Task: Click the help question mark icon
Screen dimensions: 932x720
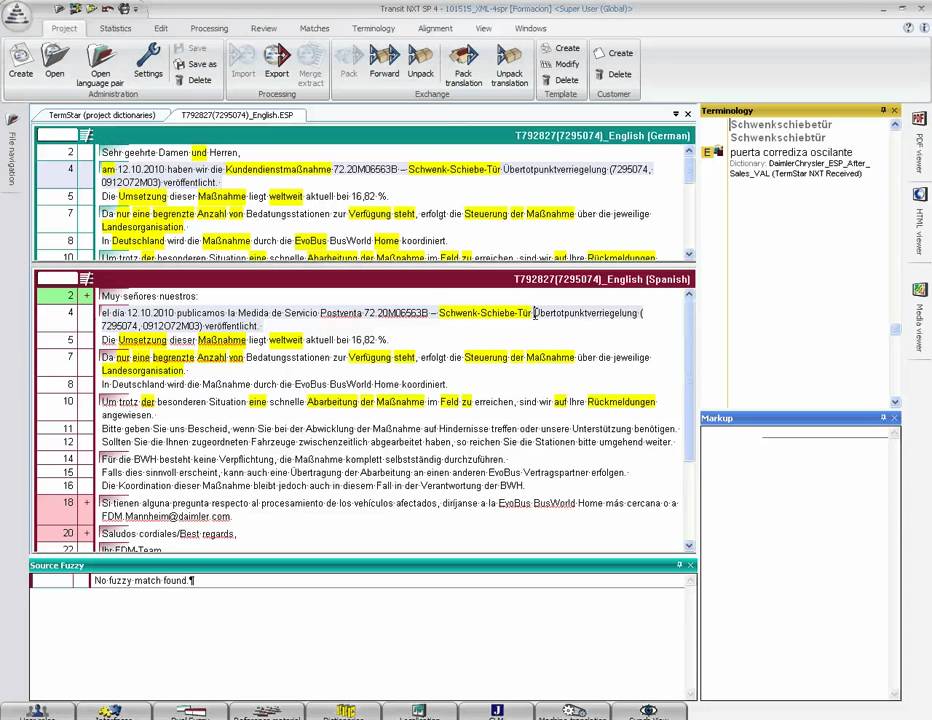Action: coord(908,27)
